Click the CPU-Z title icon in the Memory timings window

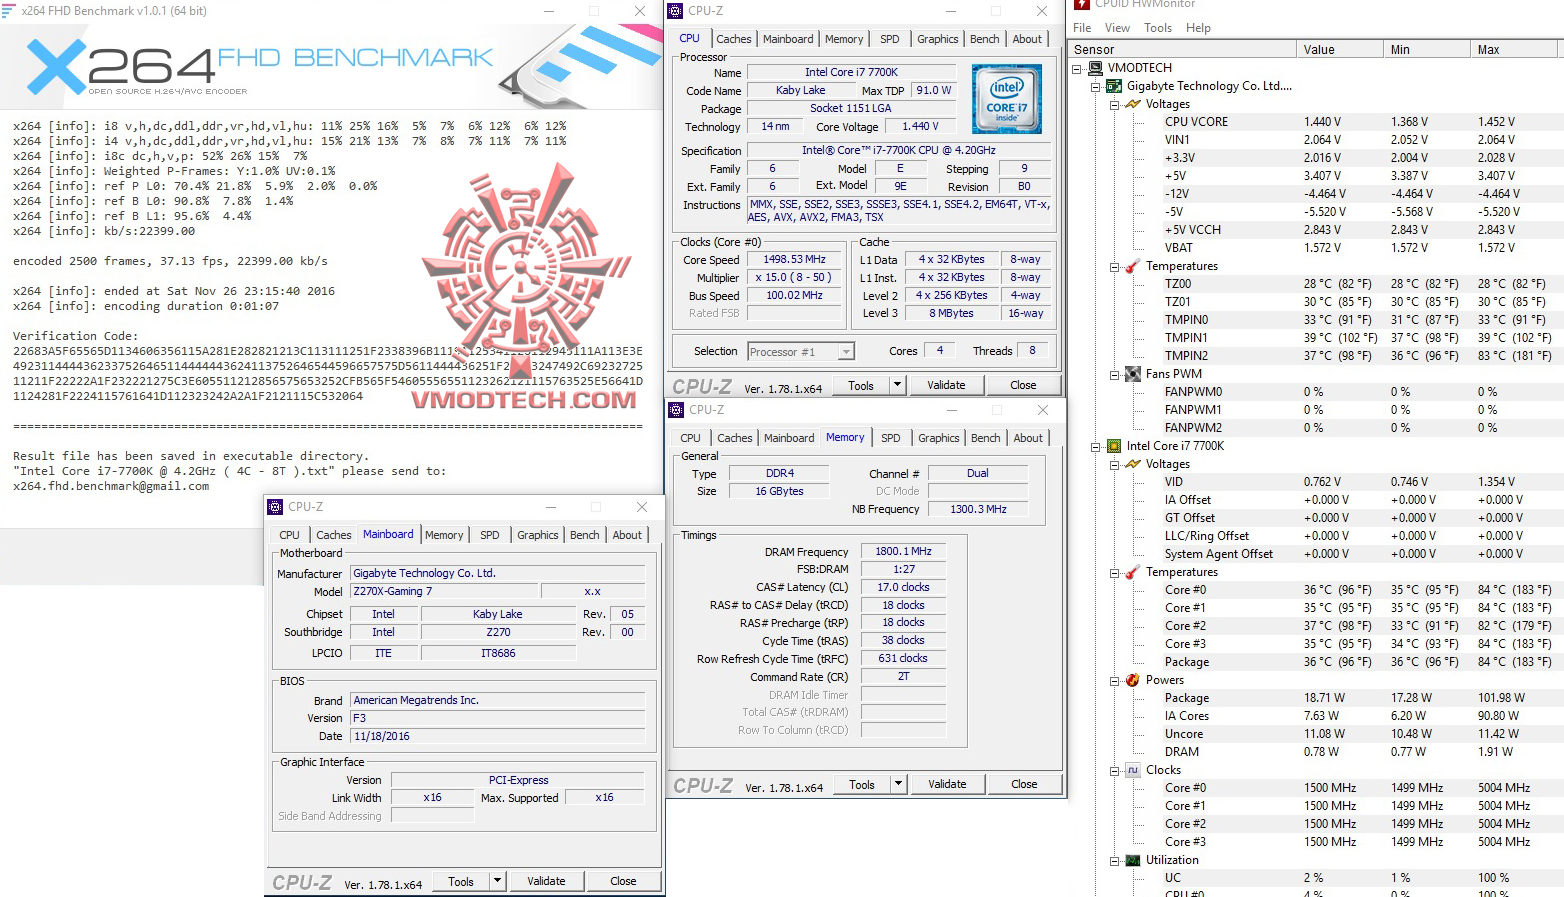[676, 410]
